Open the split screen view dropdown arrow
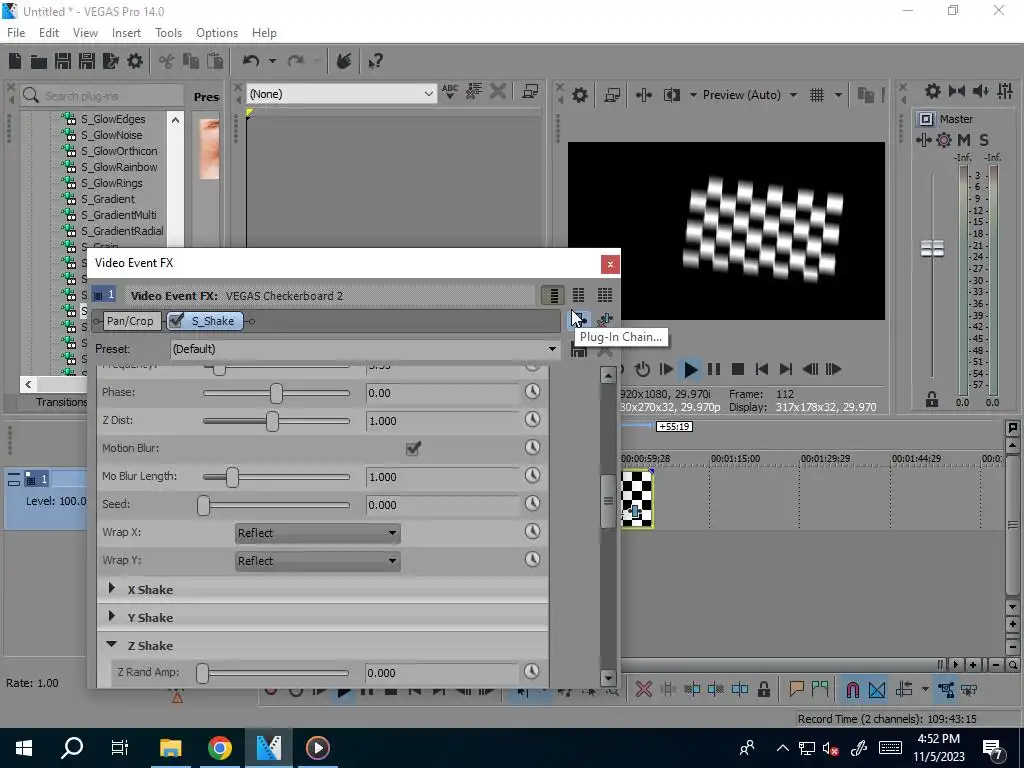The image size is (1024, 768). [x=693, y=95]
